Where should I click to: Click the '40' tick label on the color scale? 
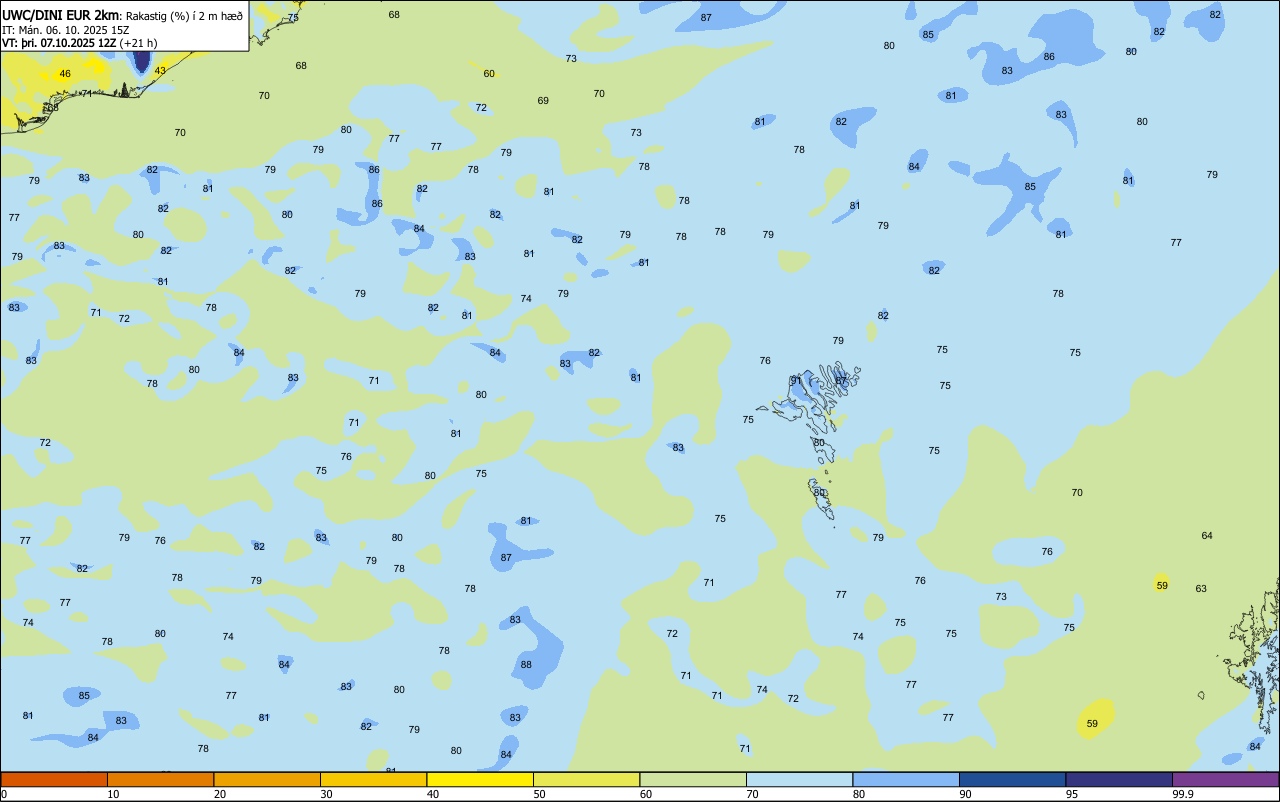tap(433, 794)
